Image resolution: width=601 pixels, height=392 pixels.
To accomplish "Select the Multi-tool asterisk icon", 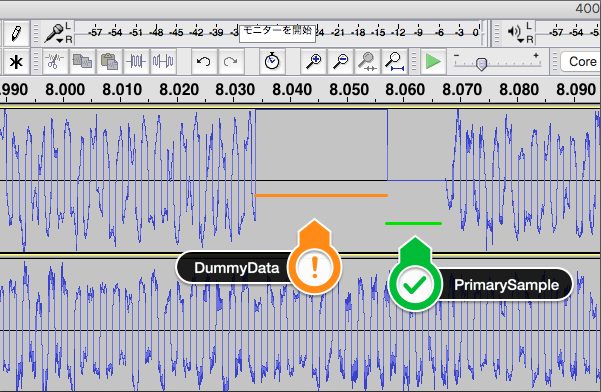I will pos(15,62).
